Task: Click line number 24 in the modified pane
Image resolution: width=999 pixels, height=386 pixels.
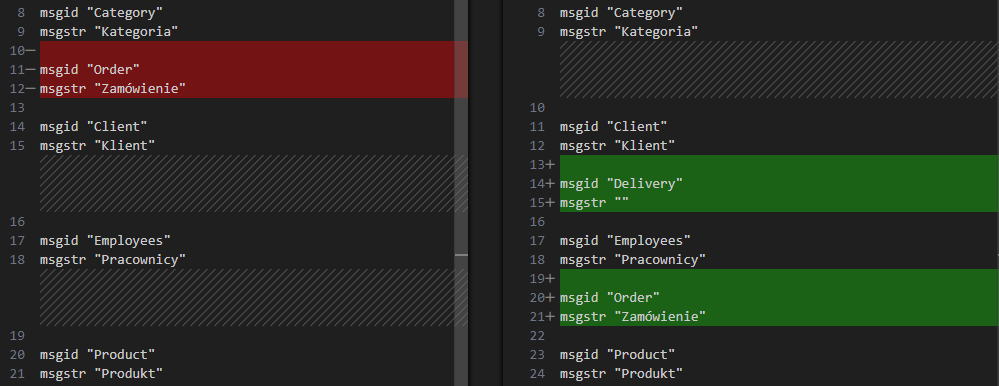Action: (537, 373)
